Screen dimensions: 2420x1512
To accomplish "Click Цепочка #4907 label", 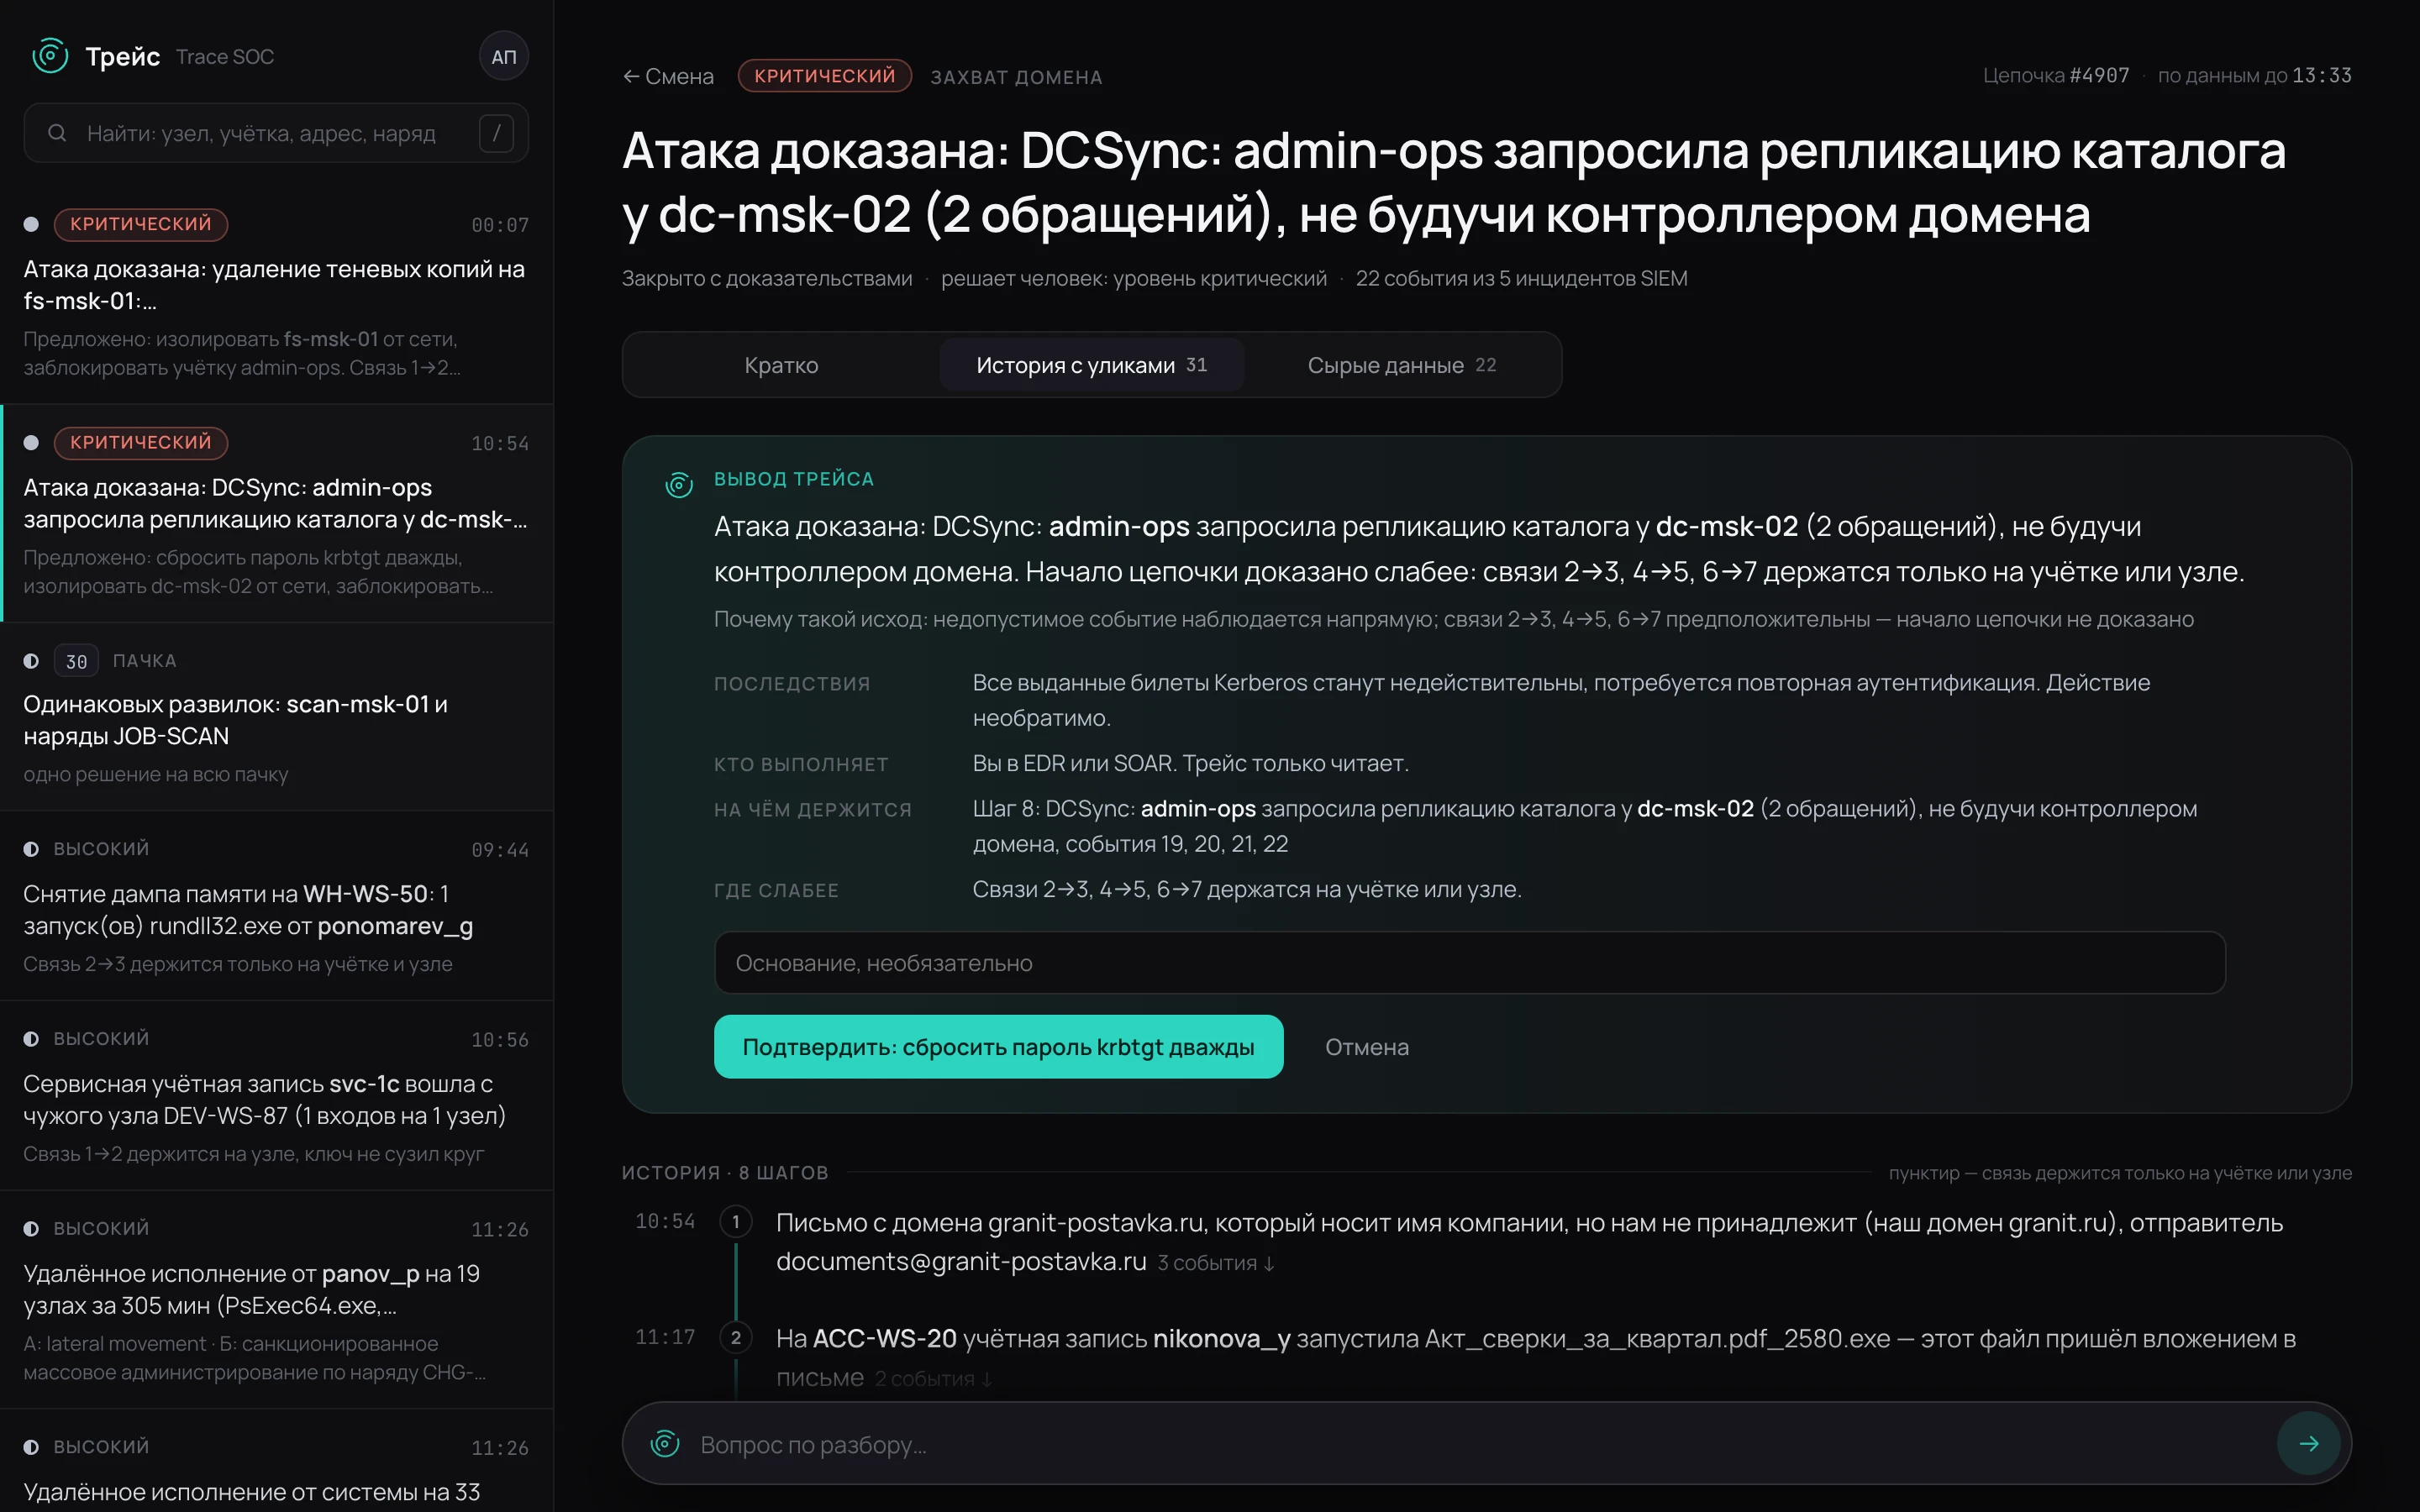I will tap(2056, 76).
